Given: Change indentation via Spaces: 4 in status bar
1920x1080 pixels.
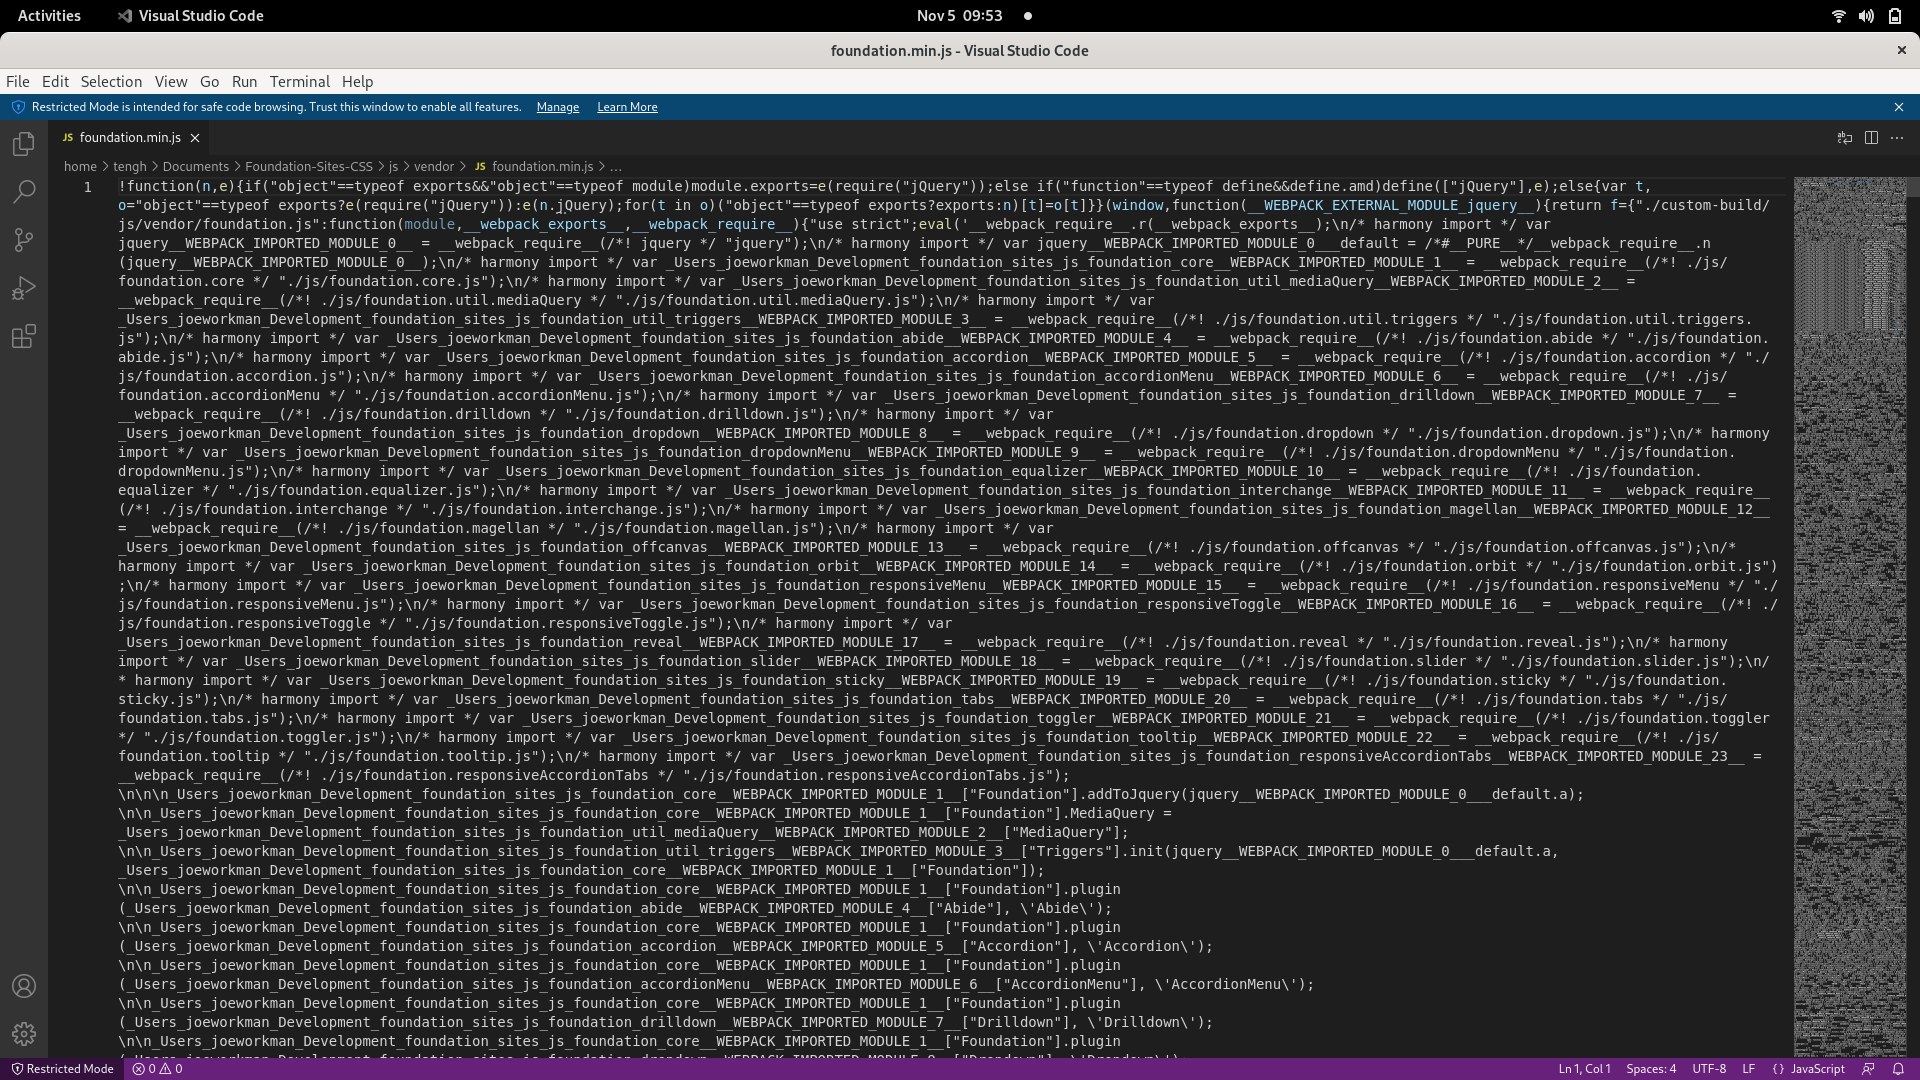Looking at the screenshot, I should 1651,1068.
